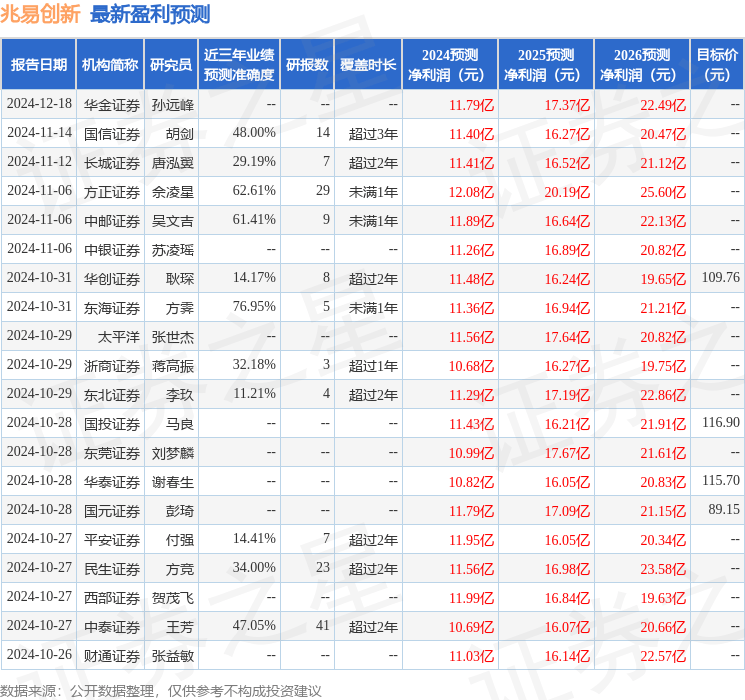
Task: Click target price 89.15
Action: [x=724, y=509]
